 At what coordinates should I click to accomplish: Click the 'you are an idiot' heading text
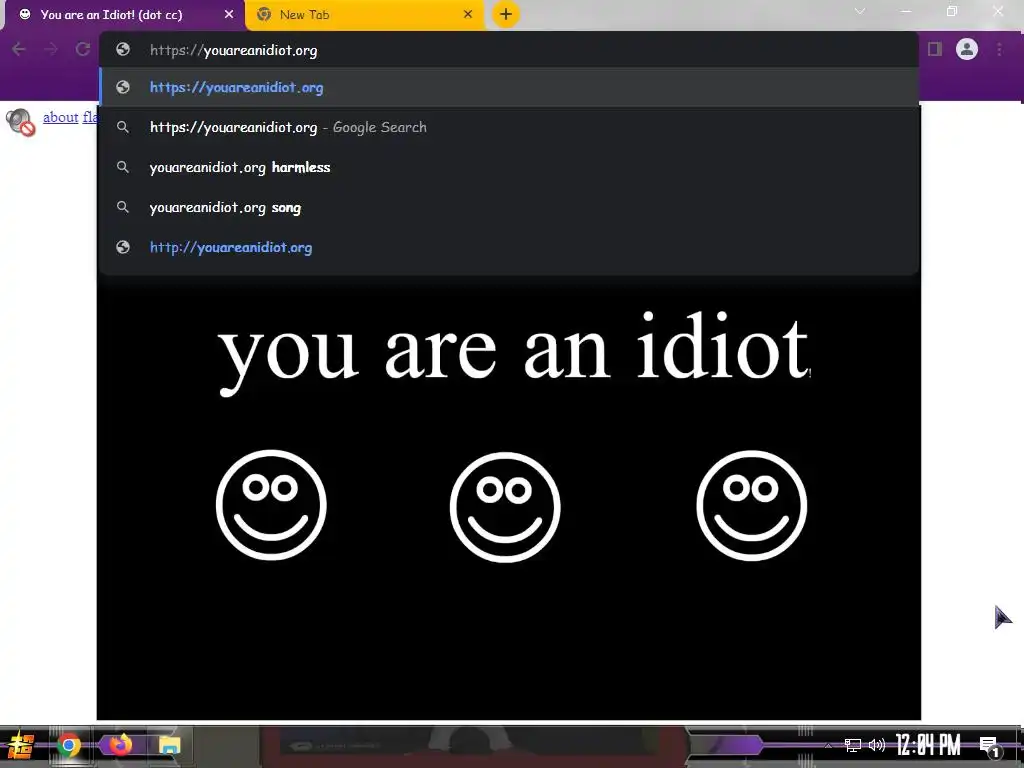(x=514, y=353)
